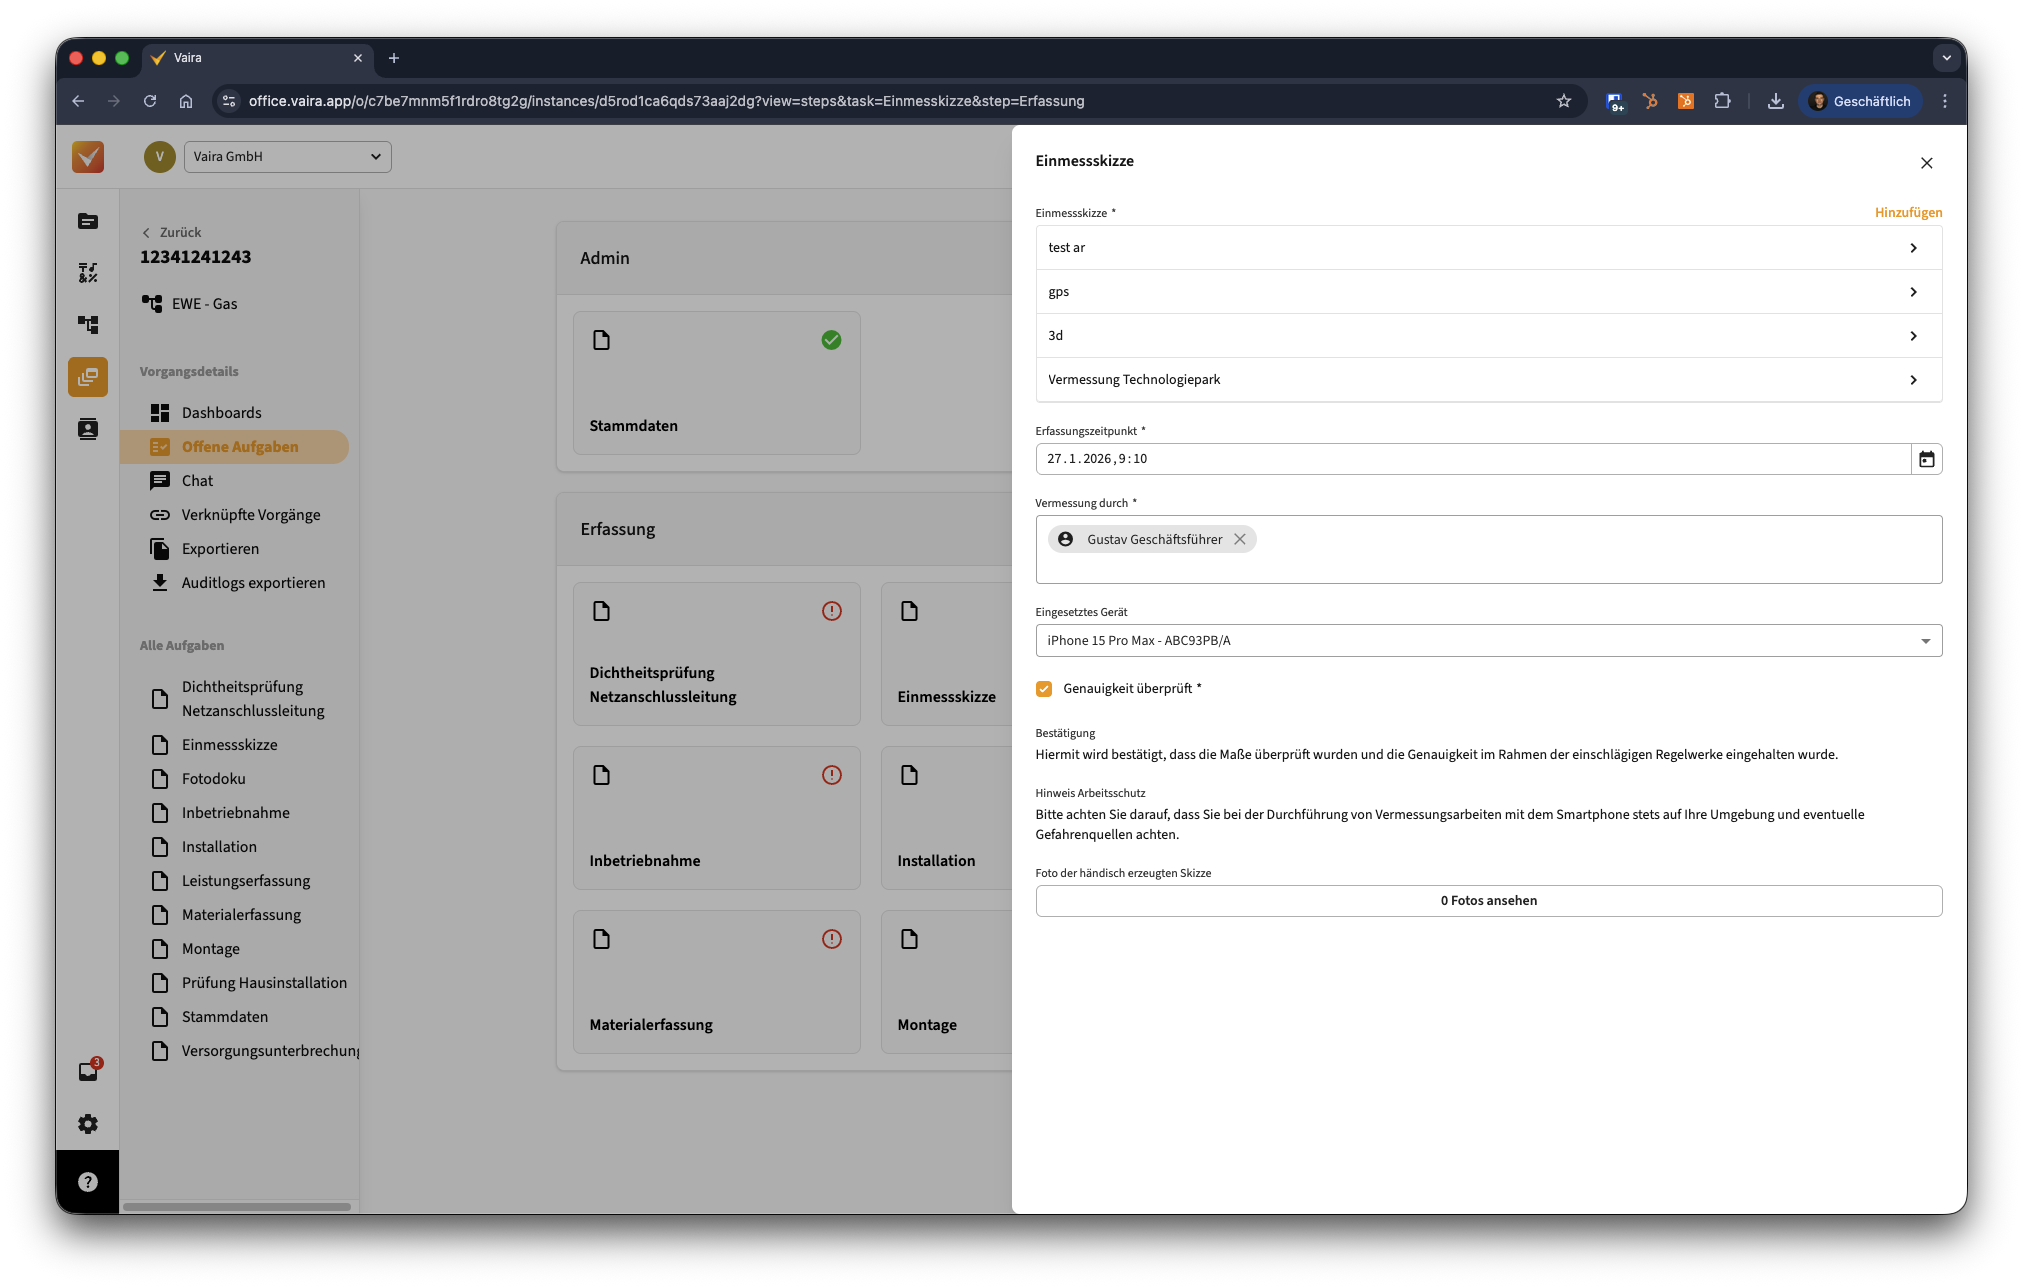The image size is (2023, 1288).
Task: Uncheck Genauigkeit überprüft checkbox
Action: click(x=1044, y=689)
